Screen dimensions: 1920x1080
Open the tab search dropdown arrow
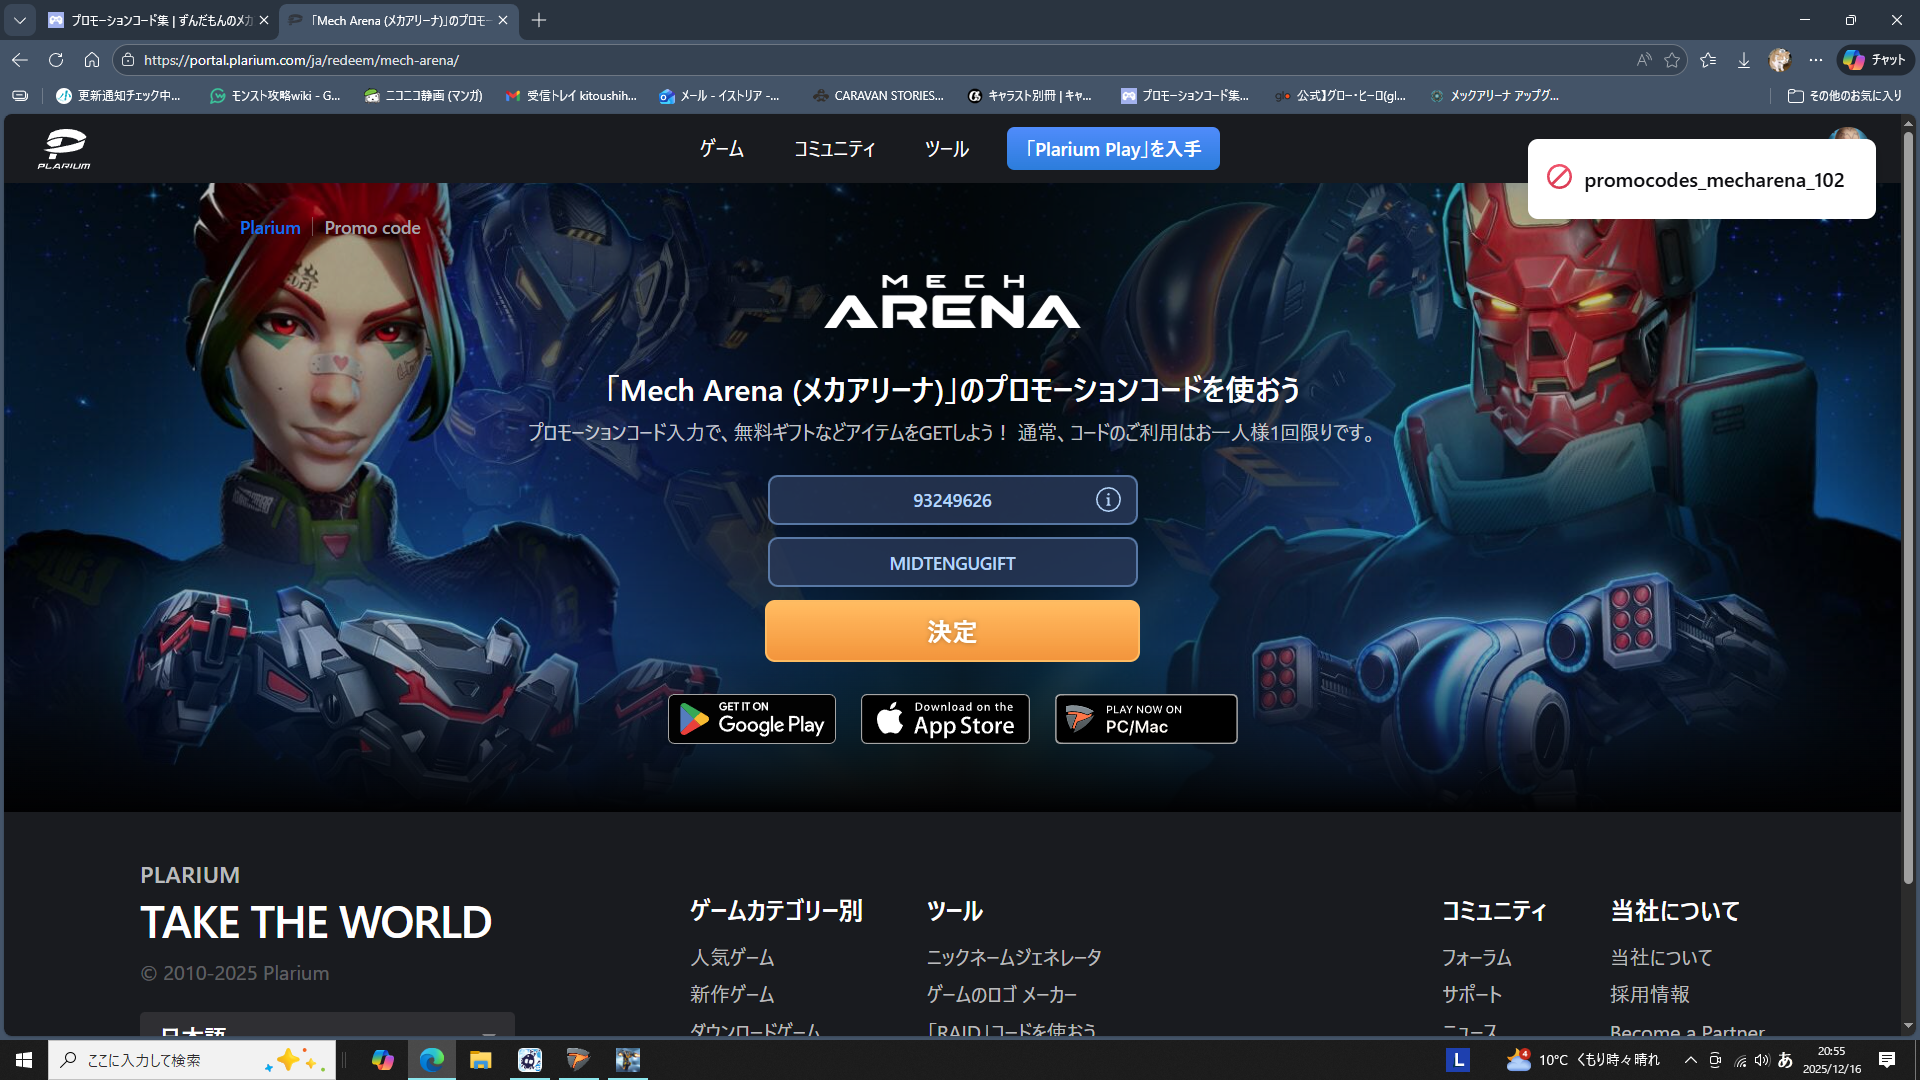click(19, 20)
